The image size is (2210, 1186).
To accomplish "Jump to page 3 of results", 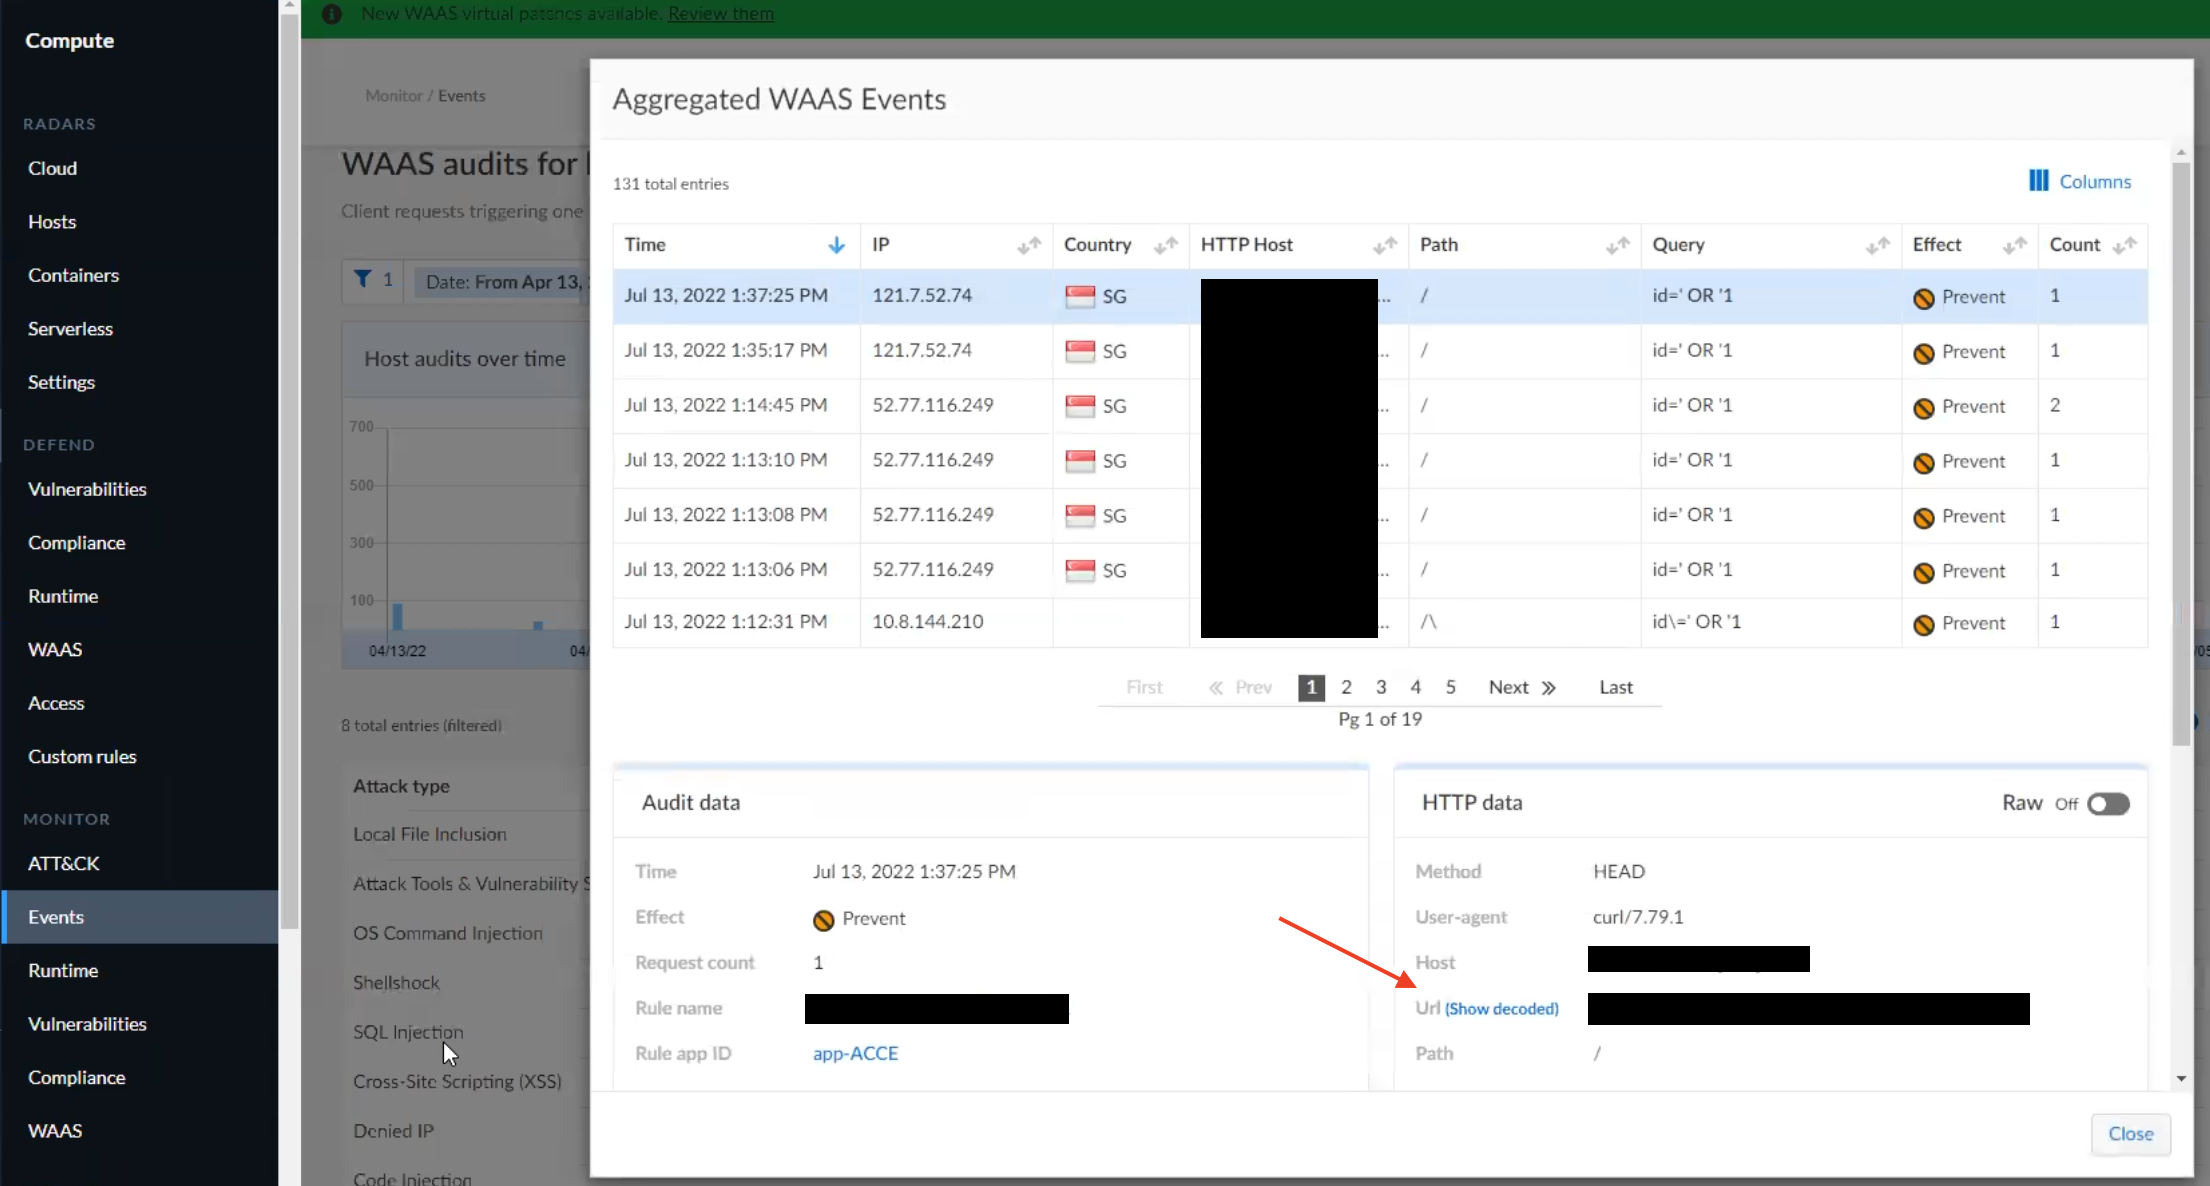I will 1381,687.
